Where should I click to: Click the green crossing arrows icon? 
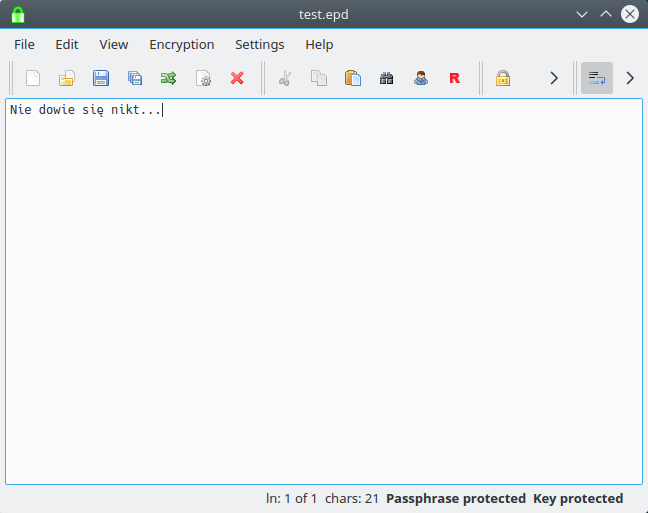pyautogui.click(x=169, y=78)
